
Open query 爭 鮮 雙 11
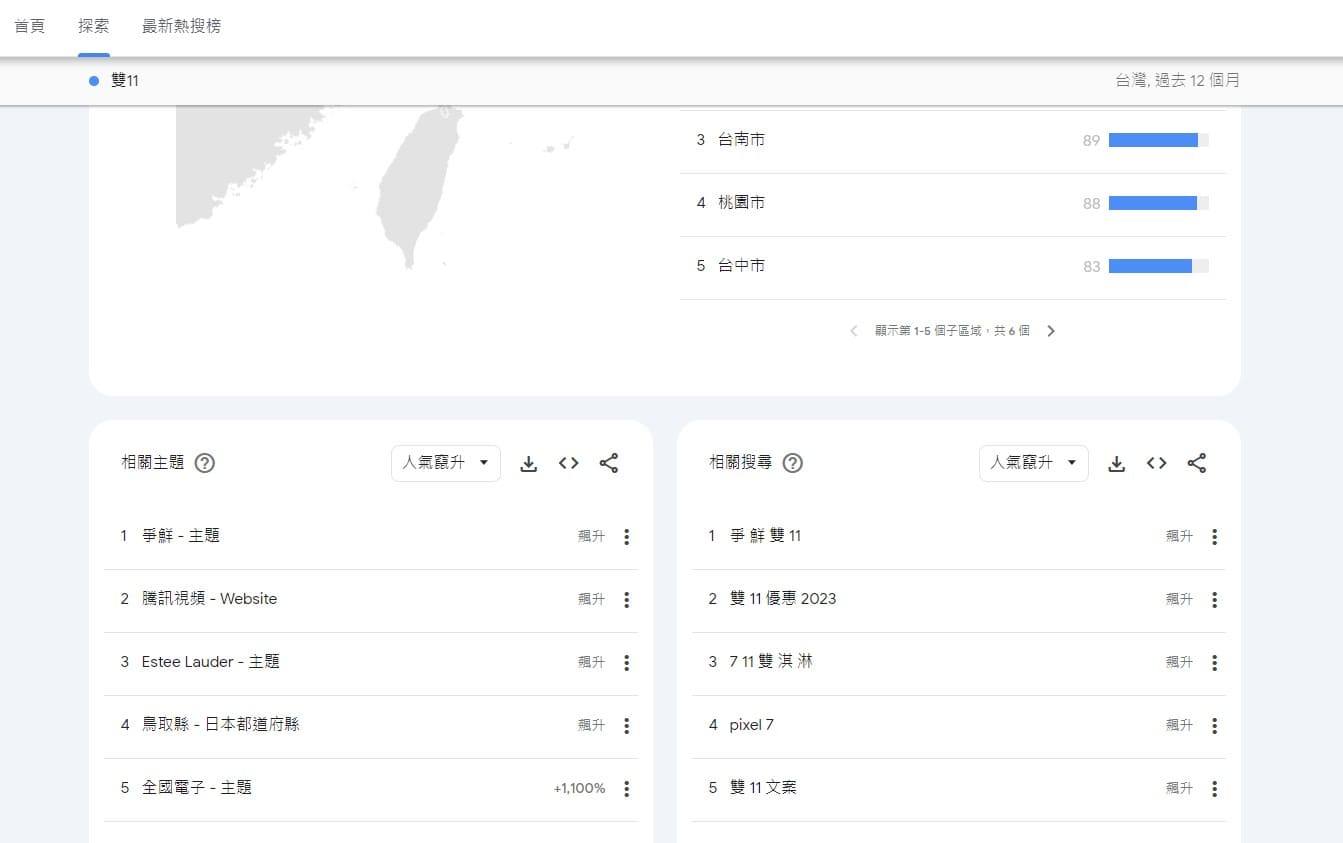pos(765,536)
